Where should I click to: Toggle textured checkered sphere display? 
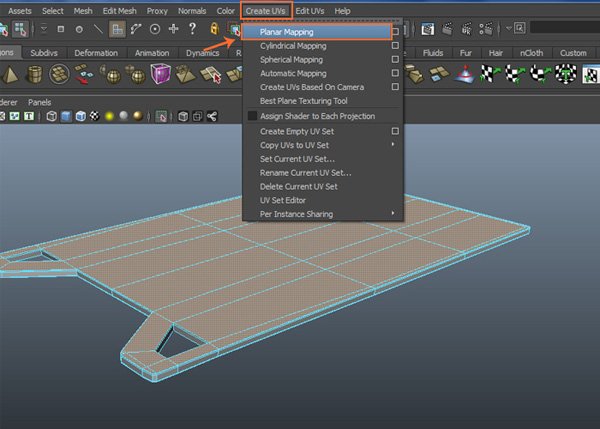[95, 116]
